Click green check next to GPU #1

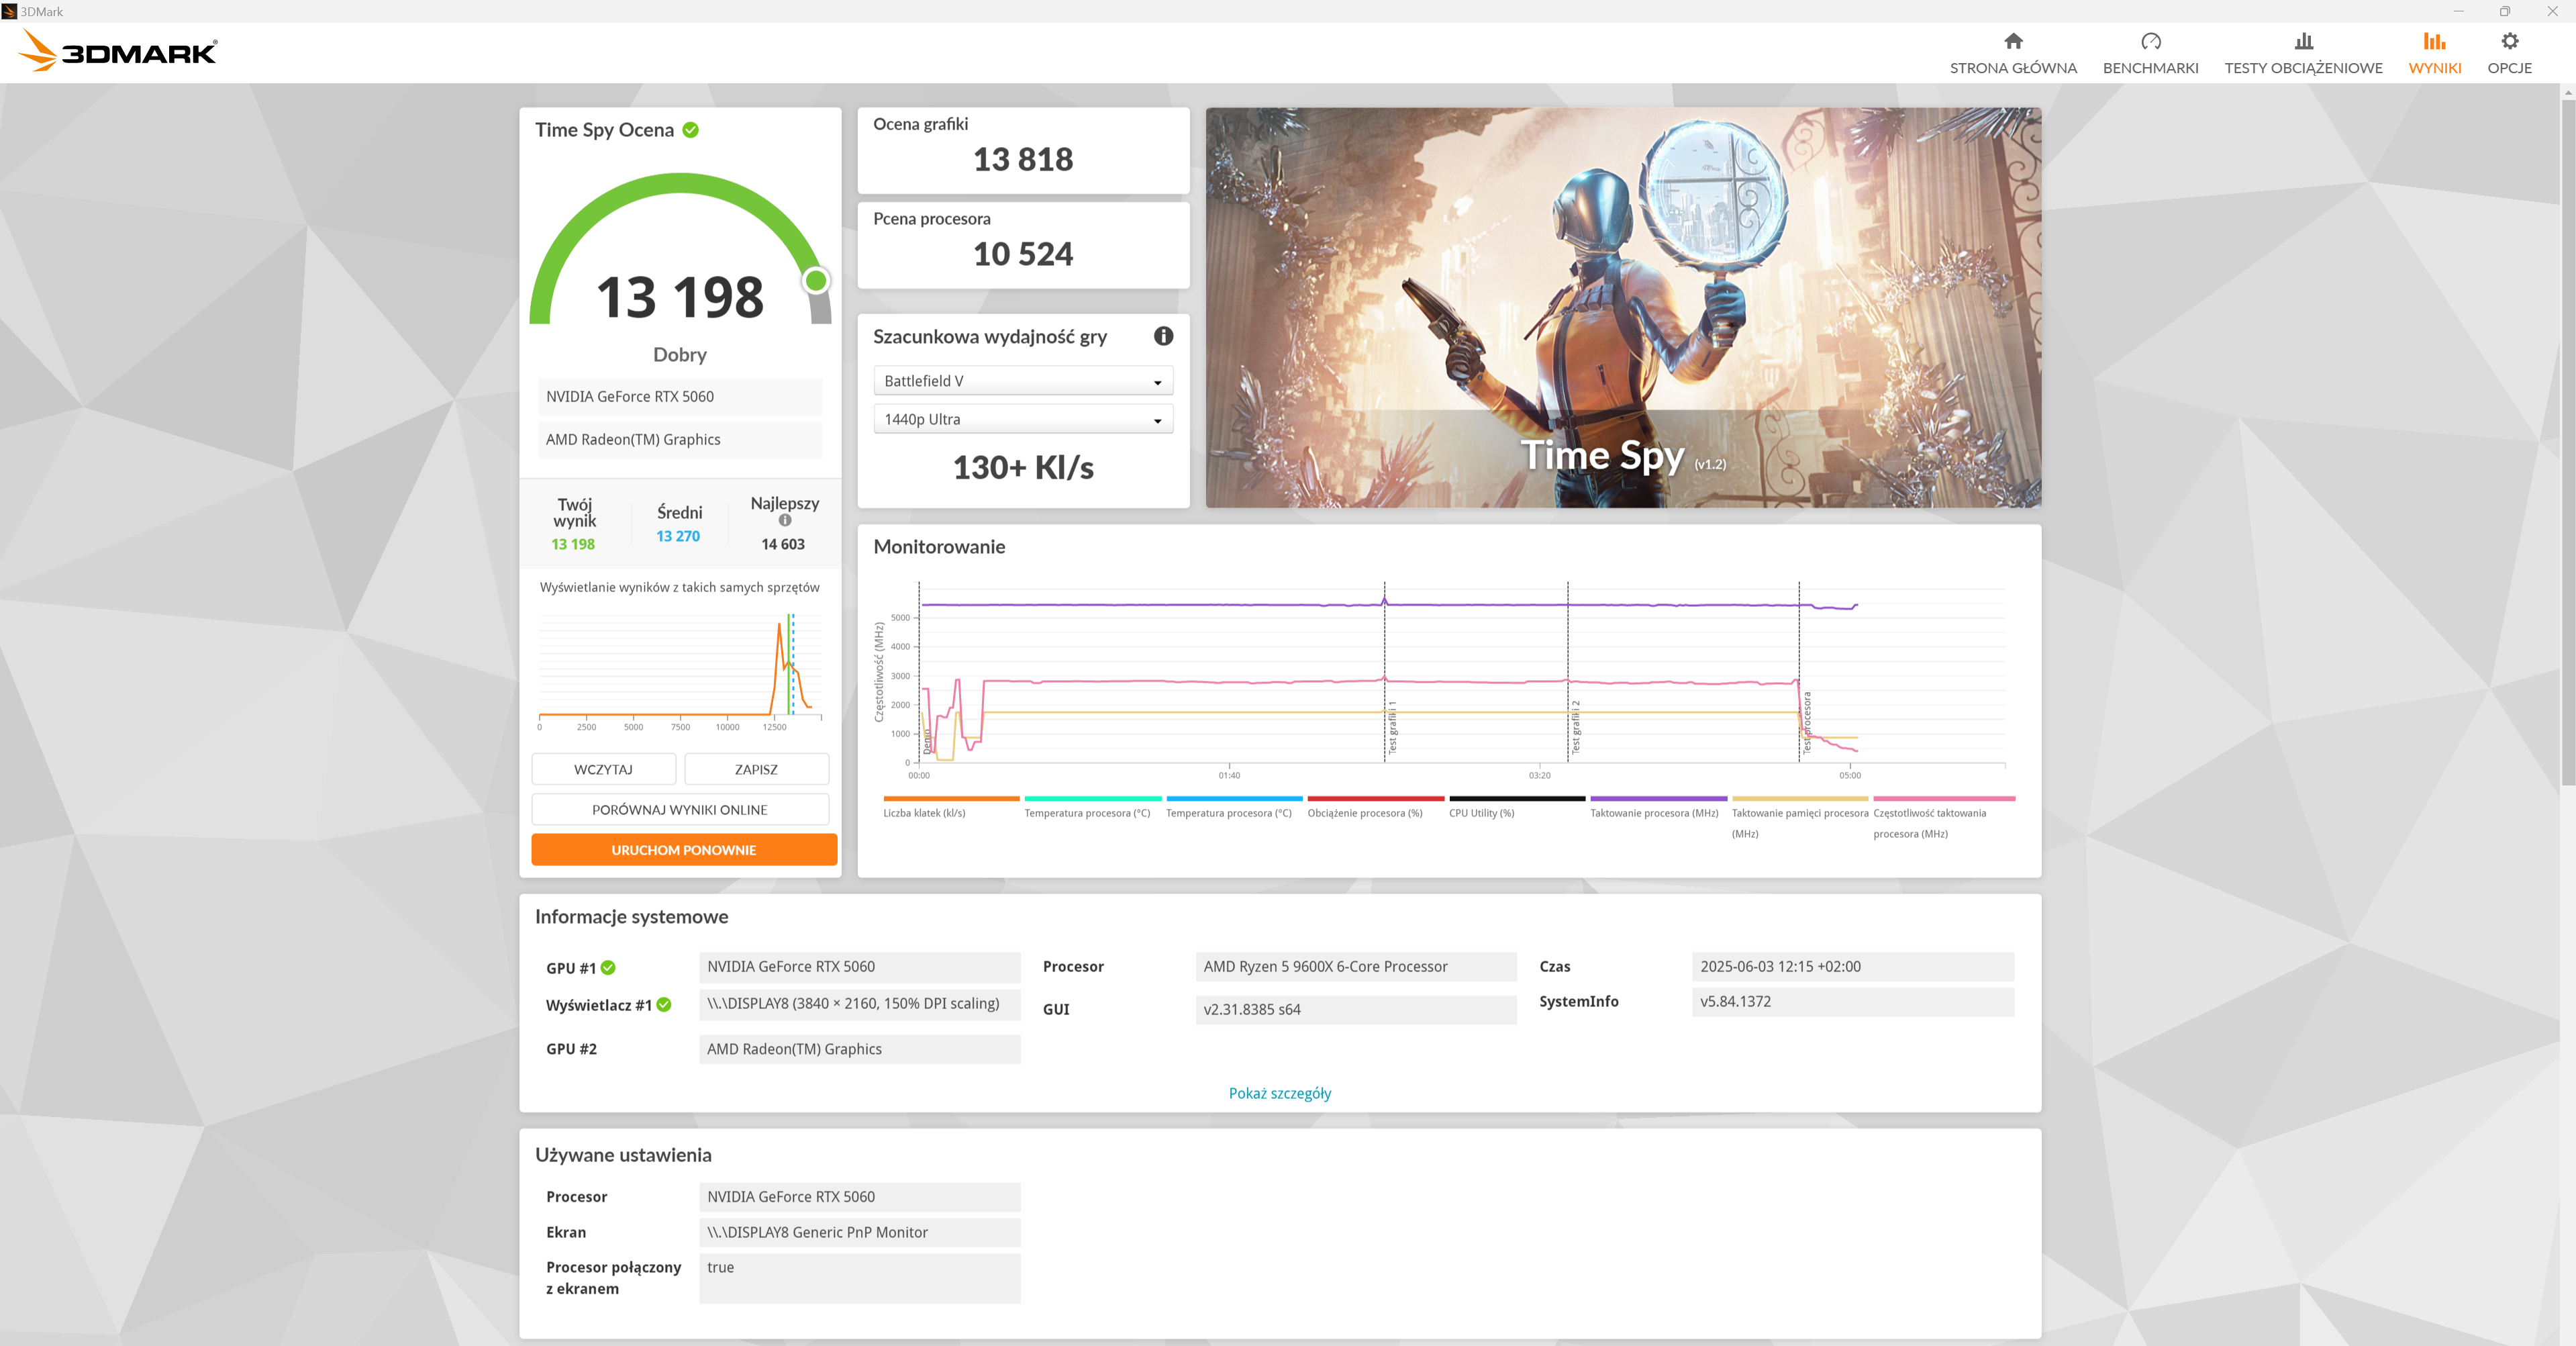click(608, 968)
